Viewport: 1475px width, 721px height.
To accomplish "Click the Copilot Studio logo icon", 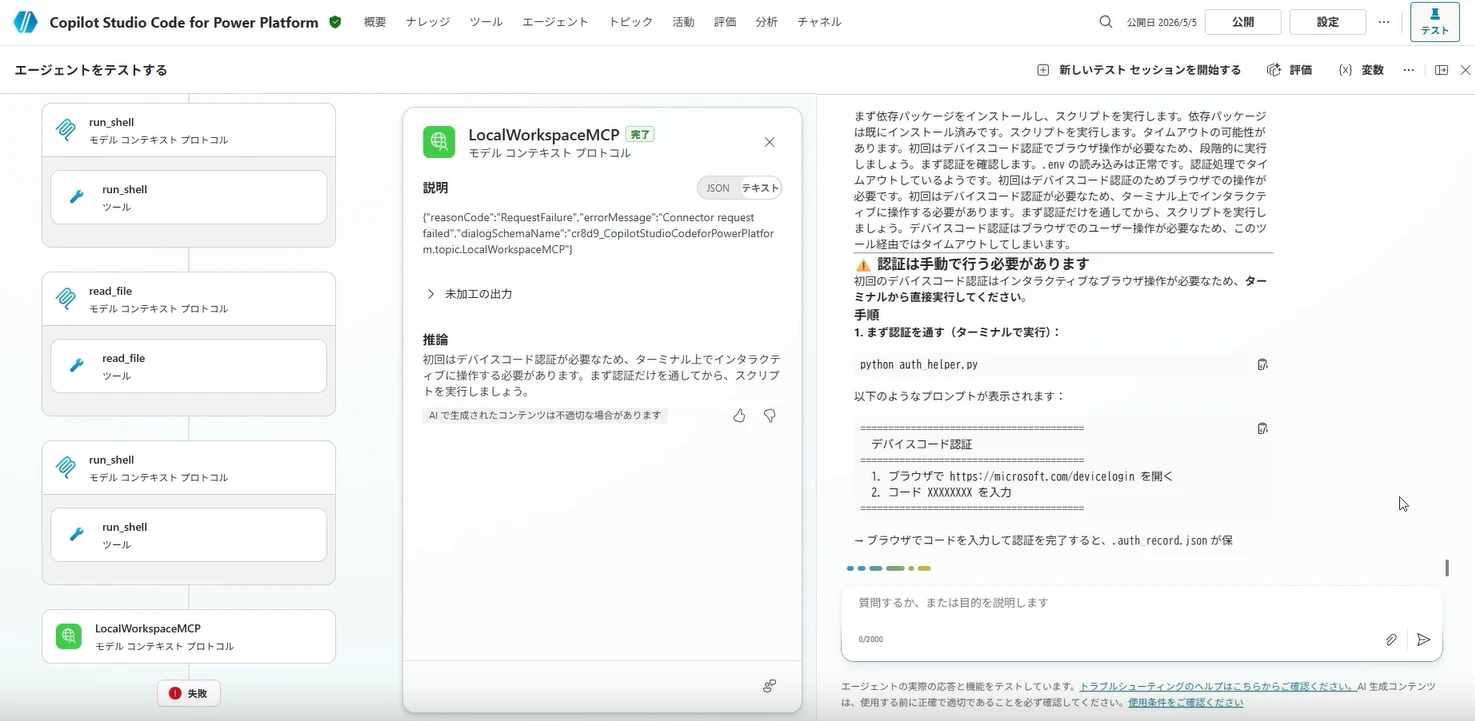I will tap(25, 22).
